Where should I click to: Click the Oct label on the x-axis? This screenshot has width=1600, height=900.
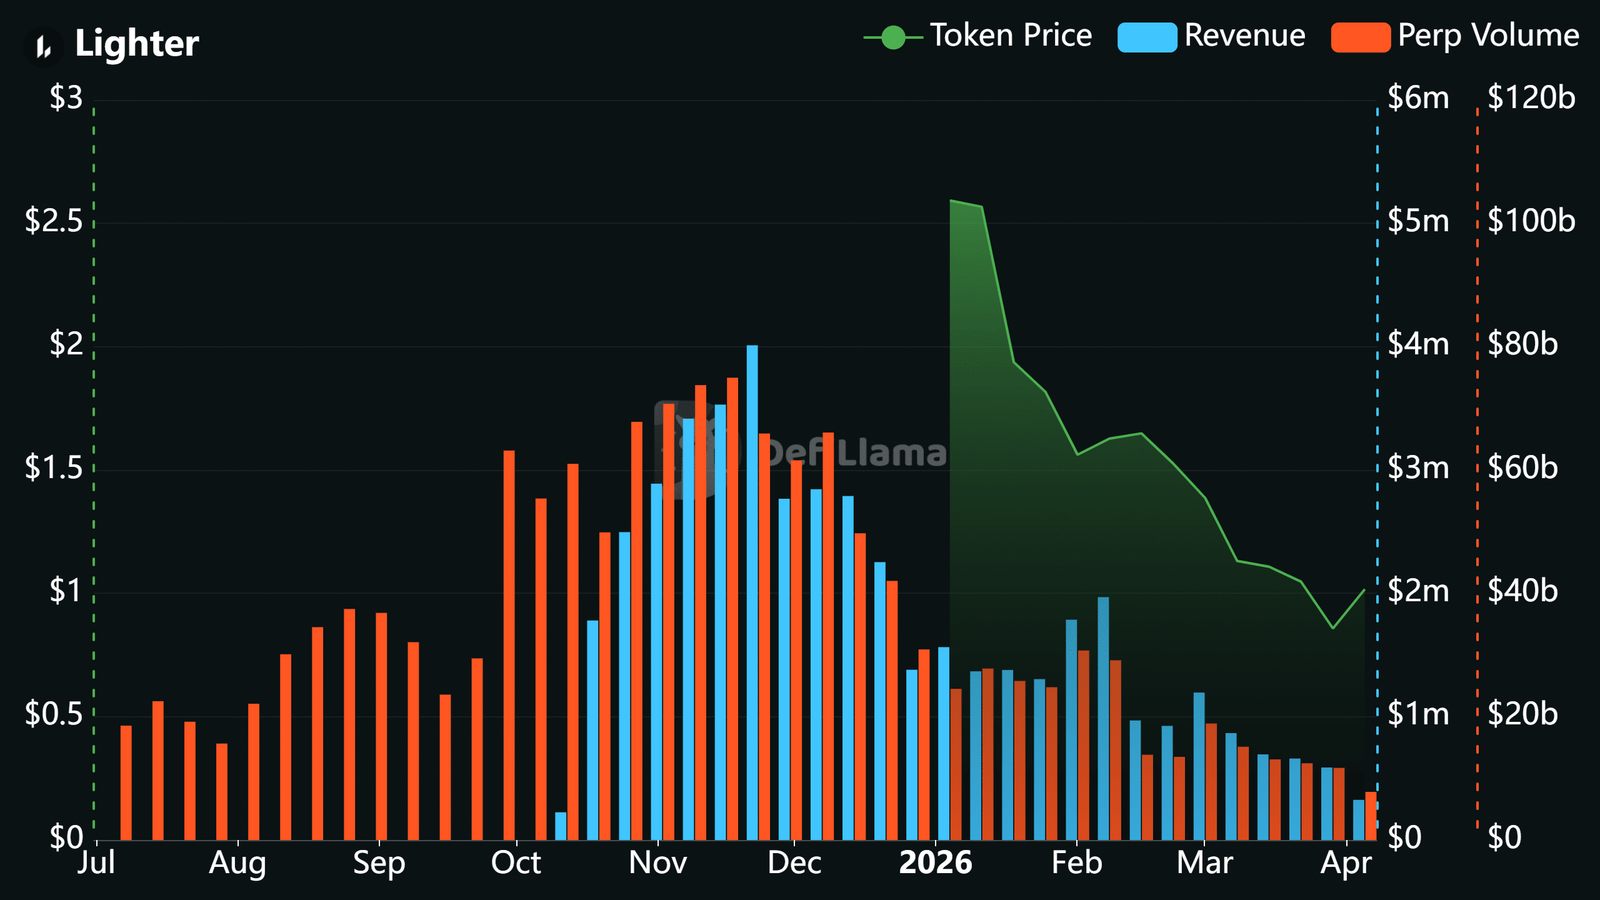pos(516,863)
